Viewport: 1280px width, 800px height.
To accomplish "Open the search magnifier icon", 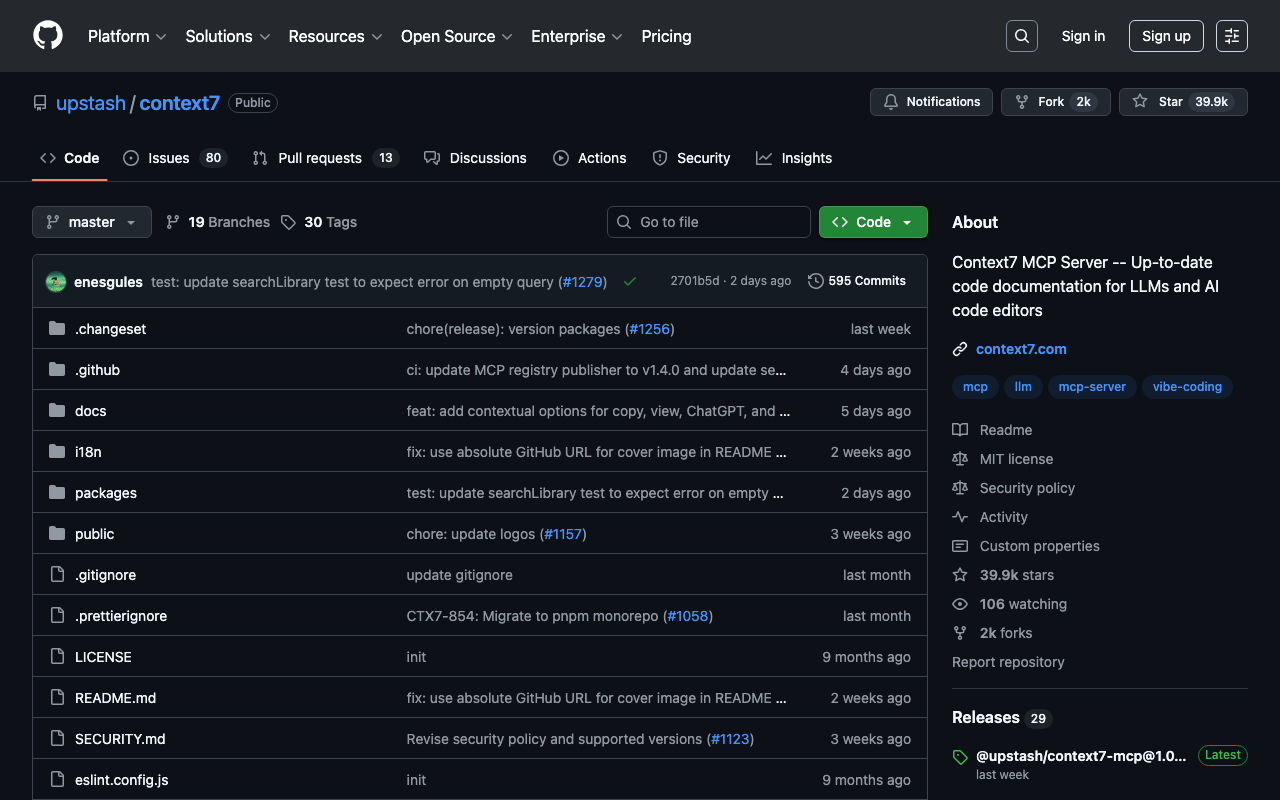I will click(x=1022, y=36).
